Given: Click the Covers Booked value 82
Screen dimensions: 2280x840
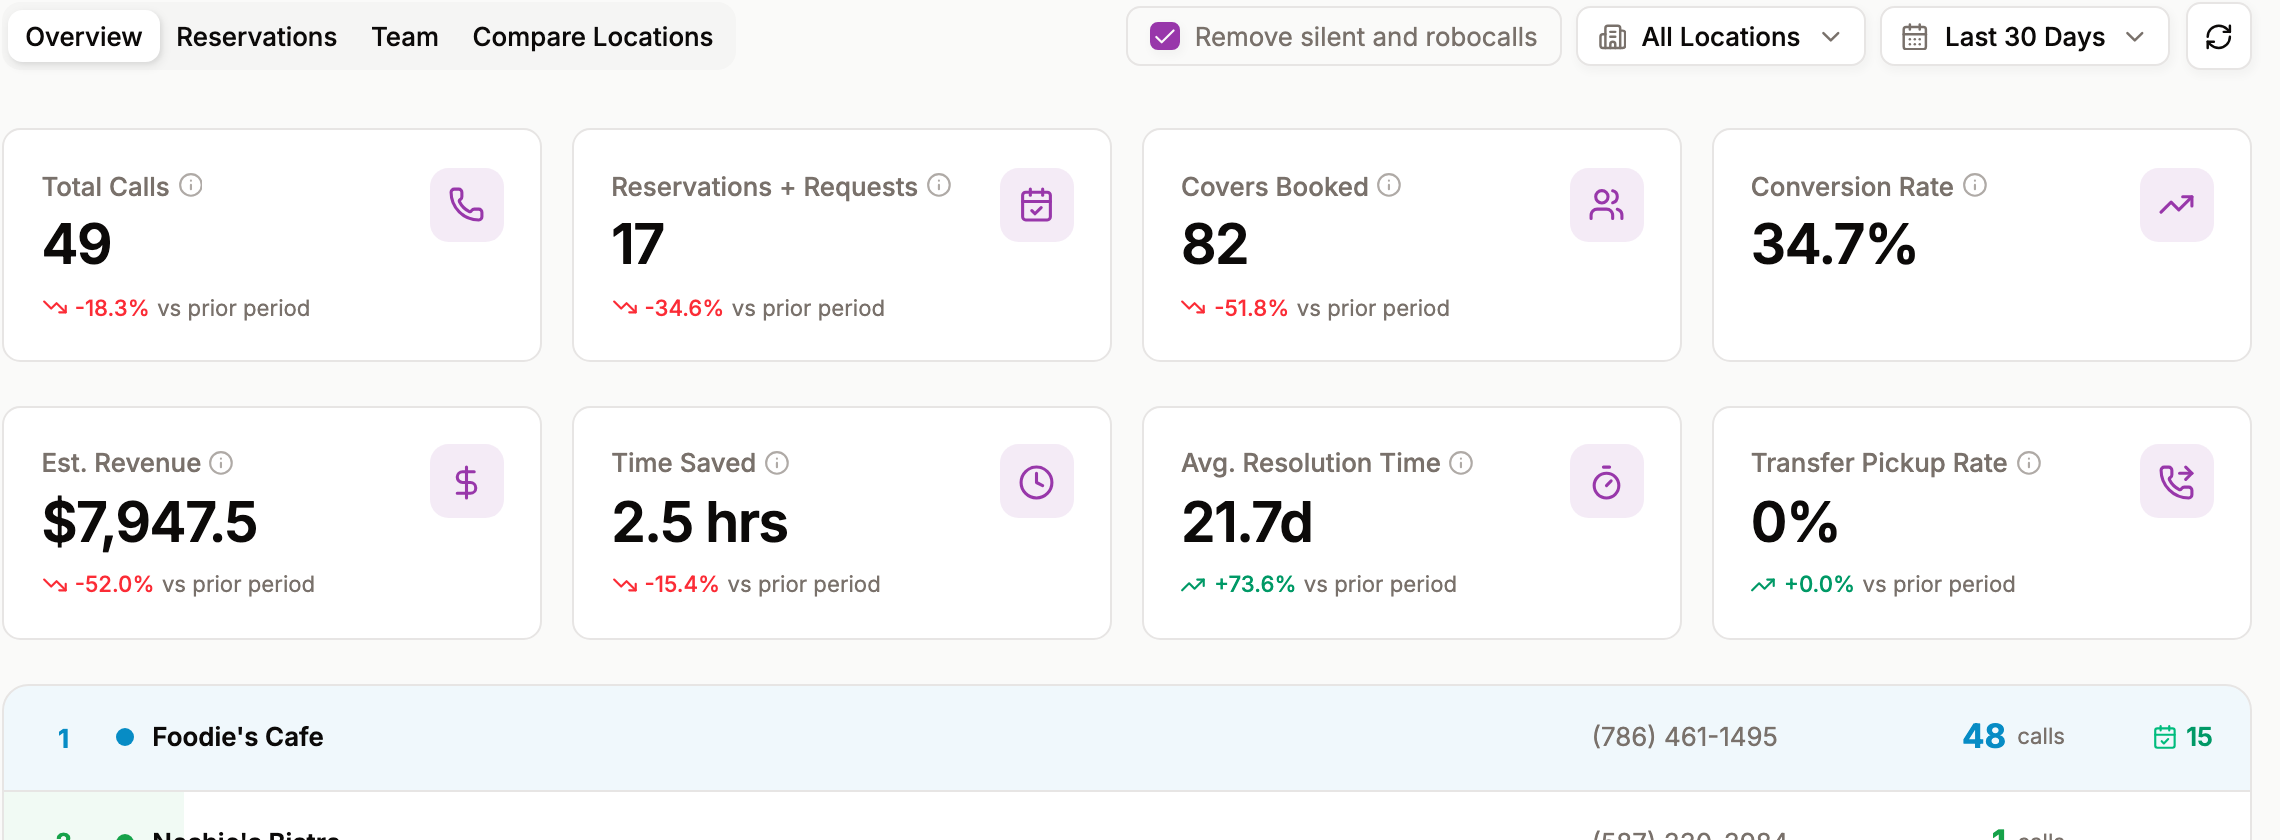Looking at the screenshot, I should (x=1215, y=245).
